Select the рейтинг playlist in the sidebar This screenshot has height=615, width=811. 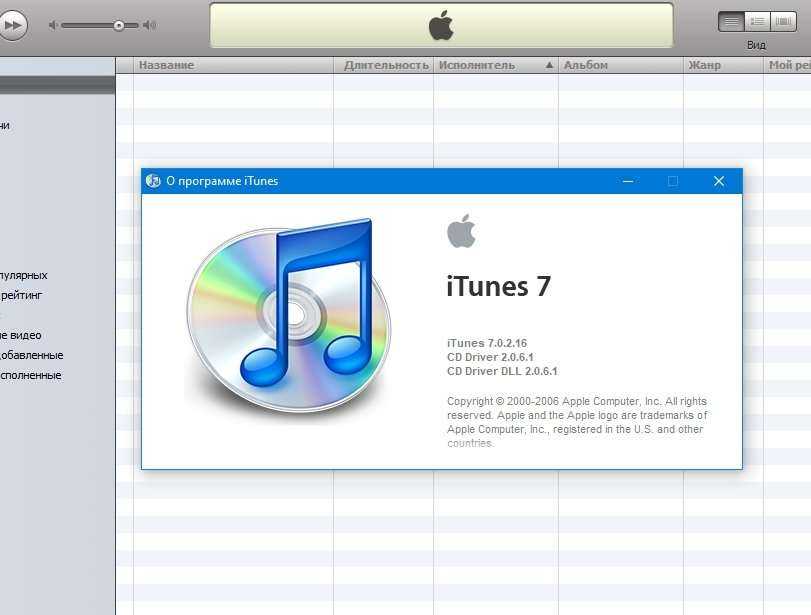click(x=21, y=295)
